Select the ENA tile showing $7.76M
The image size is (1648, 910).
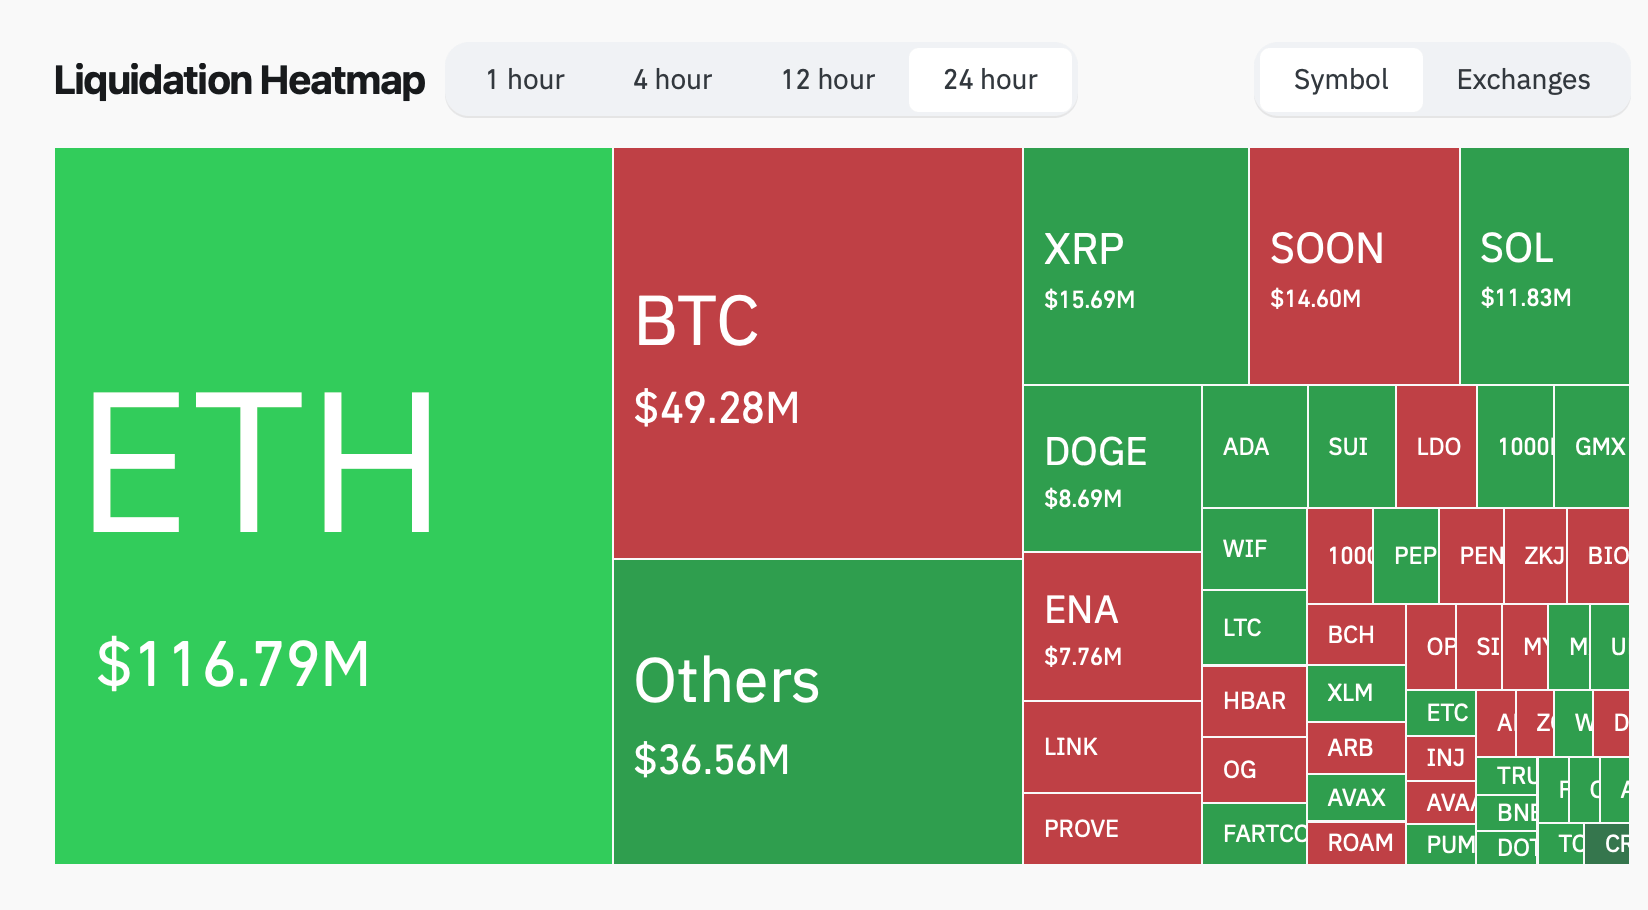(x=1110, y=628)
